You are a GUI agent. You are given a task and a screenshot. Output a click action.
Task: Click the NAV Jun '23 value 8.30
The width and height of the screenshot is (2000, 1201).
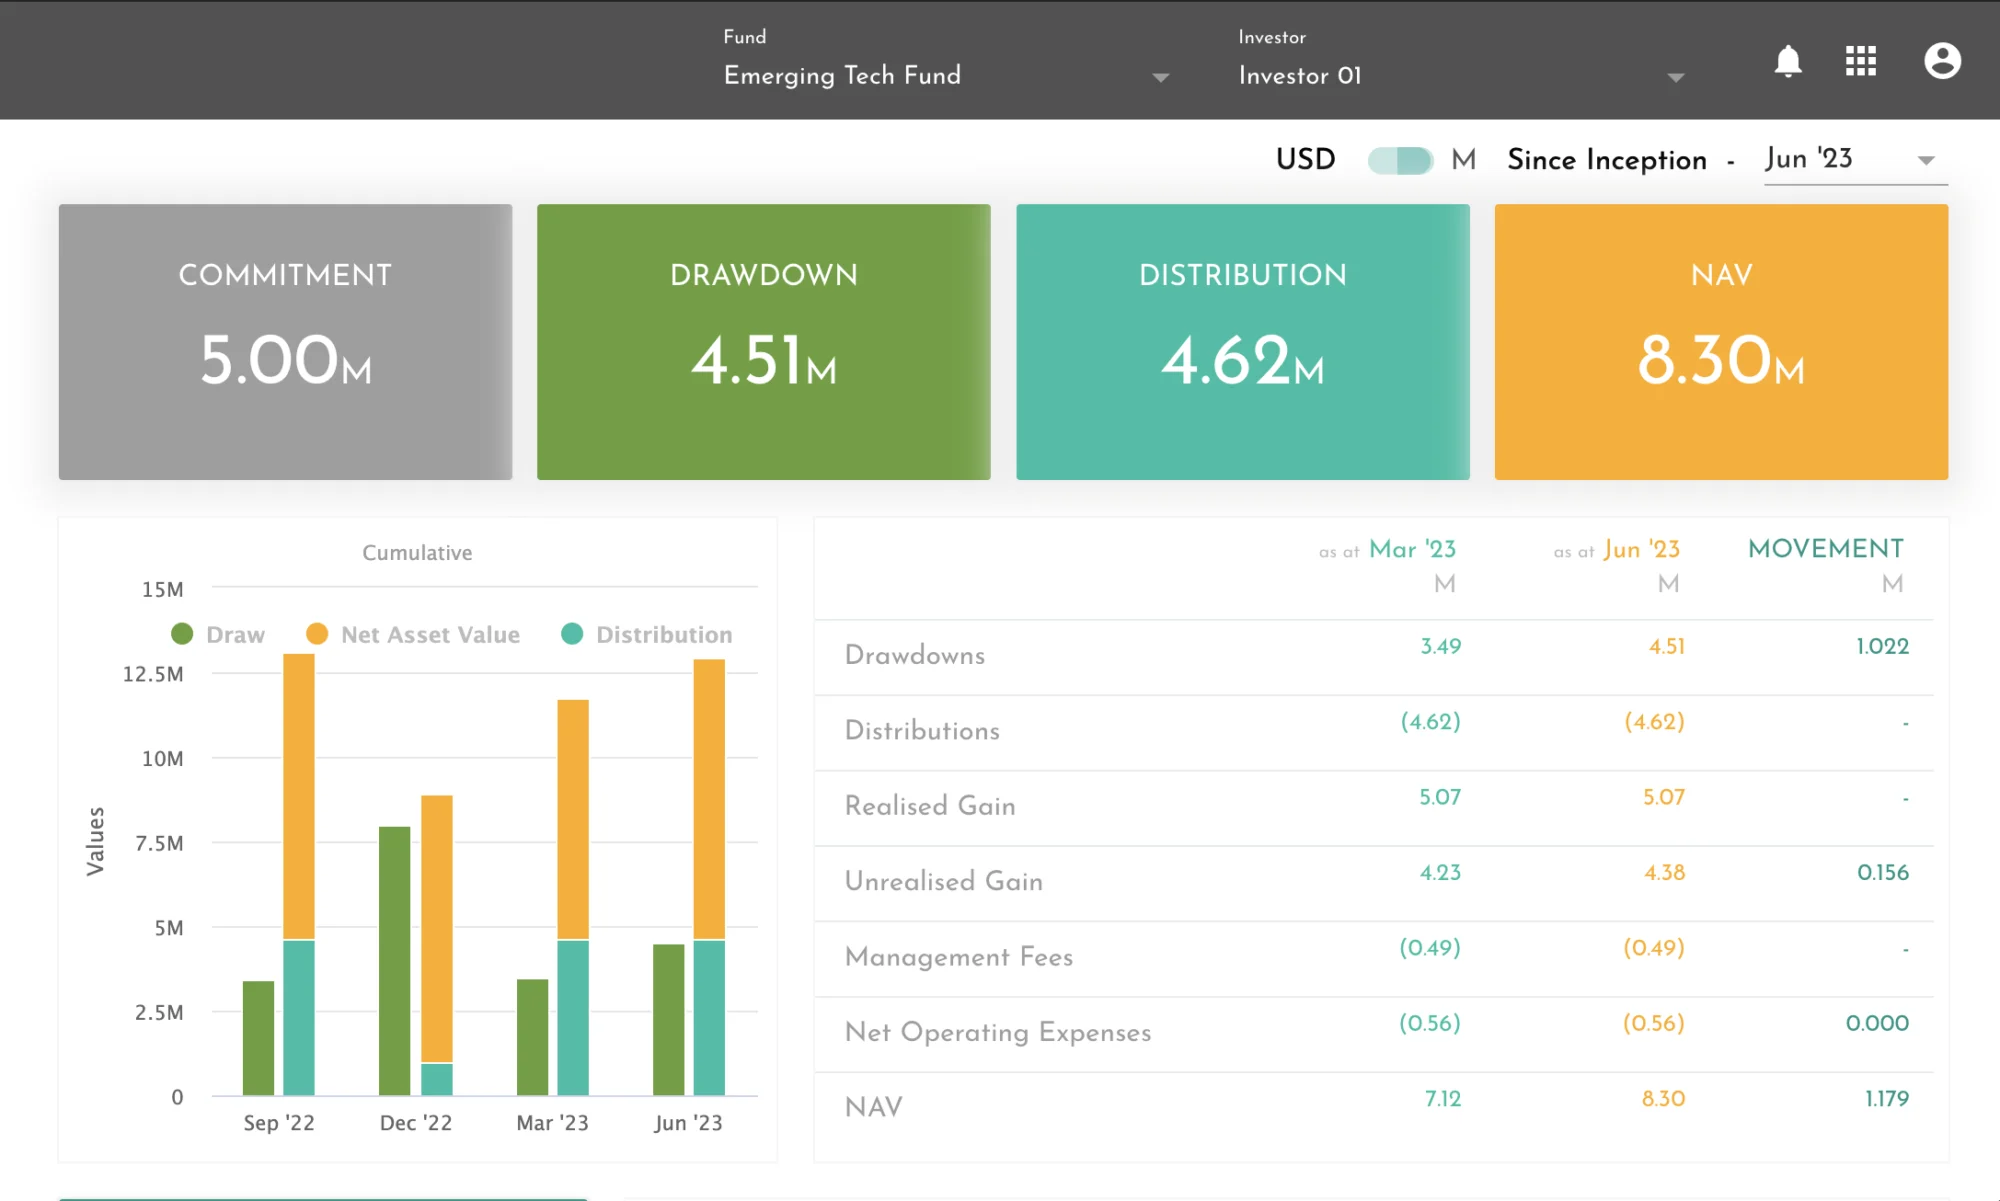(x=1663, y=1099)
